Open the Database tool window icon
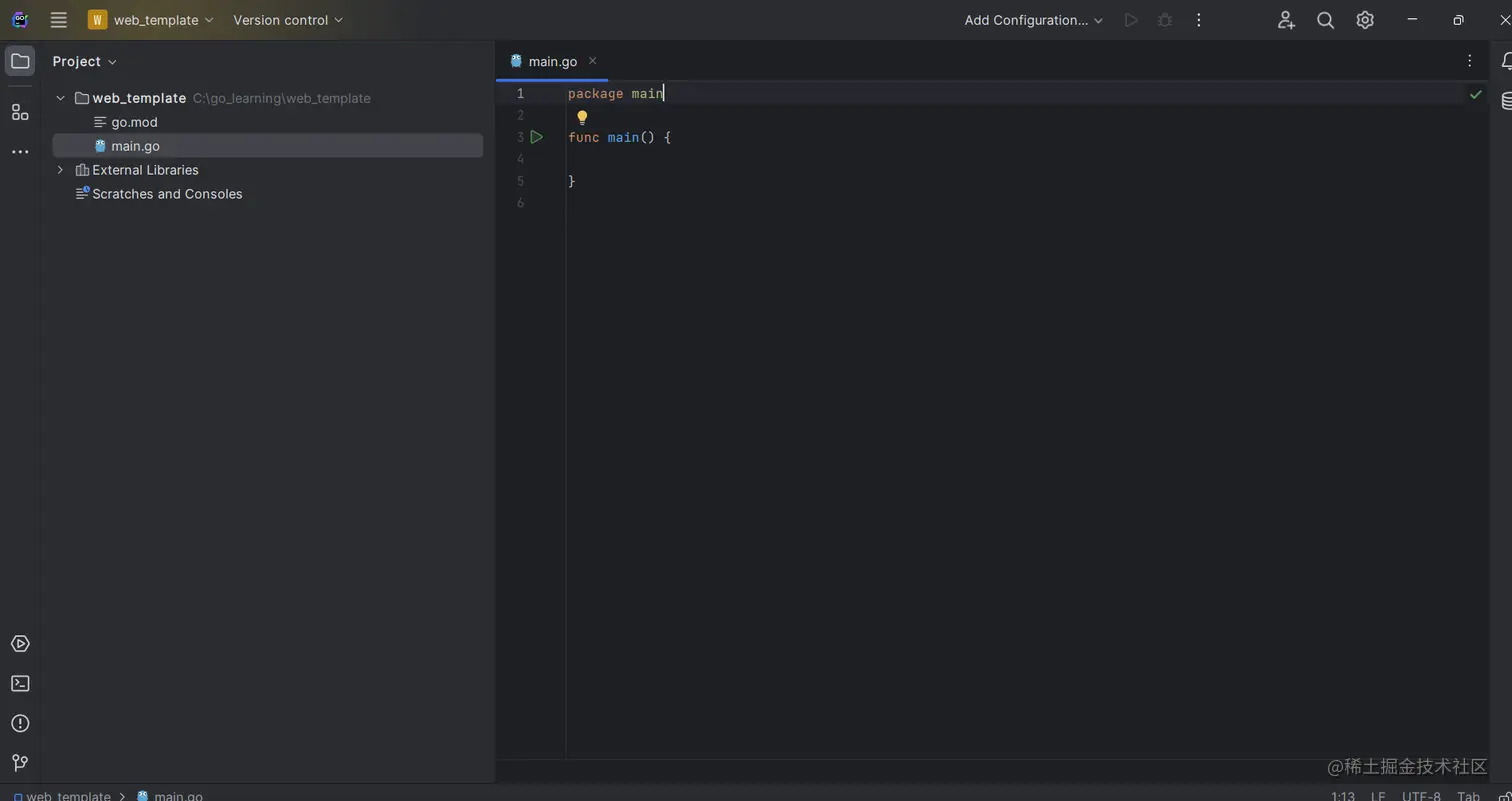 [x=1506, y=101]
